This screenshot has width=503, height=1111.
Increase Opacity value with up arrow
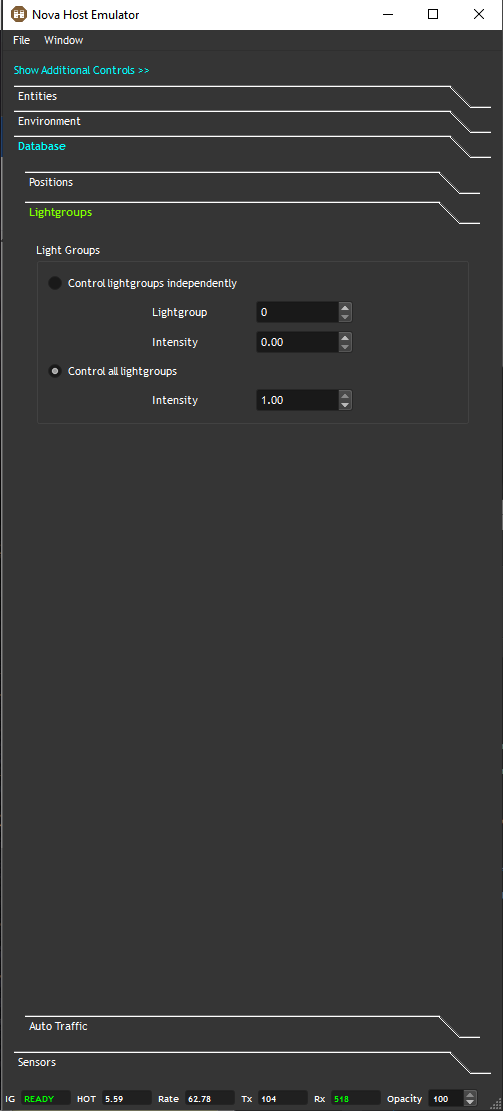tap(470, 1095)
